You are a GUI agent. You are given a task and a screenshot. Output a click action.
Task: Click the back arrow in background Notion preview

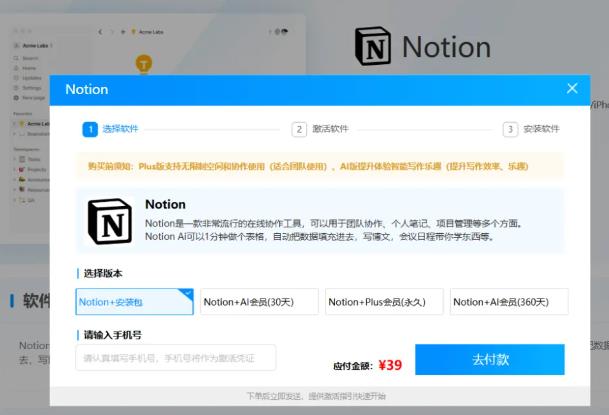pos(100,32)
